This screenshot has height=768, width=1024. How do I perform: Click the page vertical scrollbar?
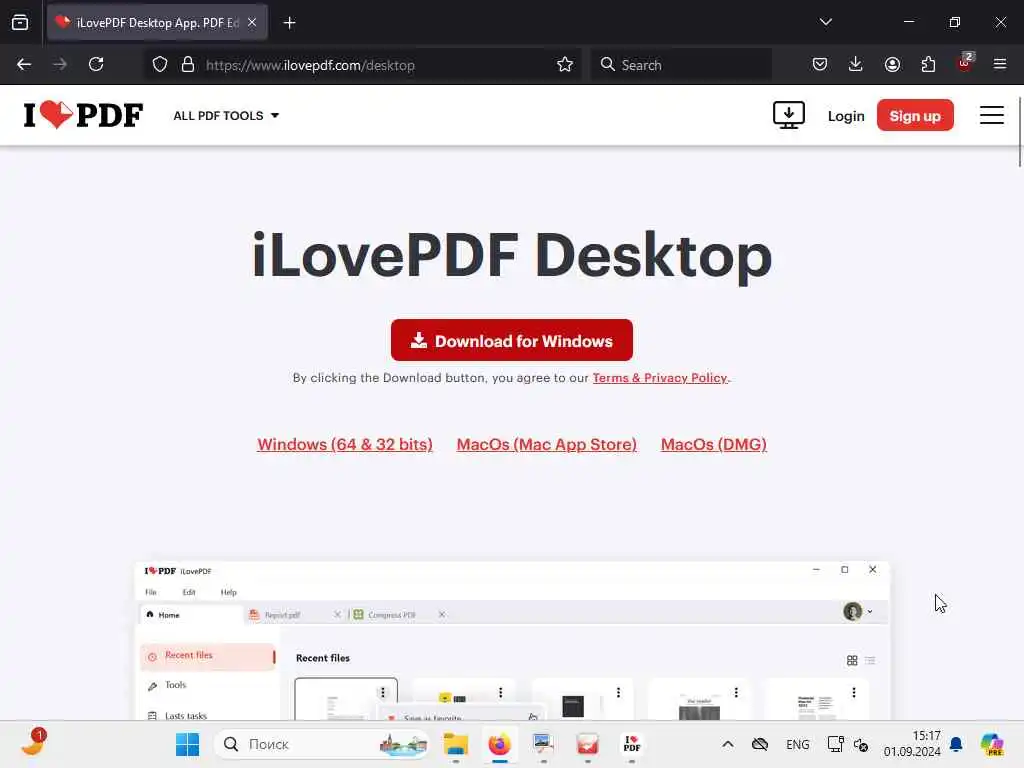1019,131
